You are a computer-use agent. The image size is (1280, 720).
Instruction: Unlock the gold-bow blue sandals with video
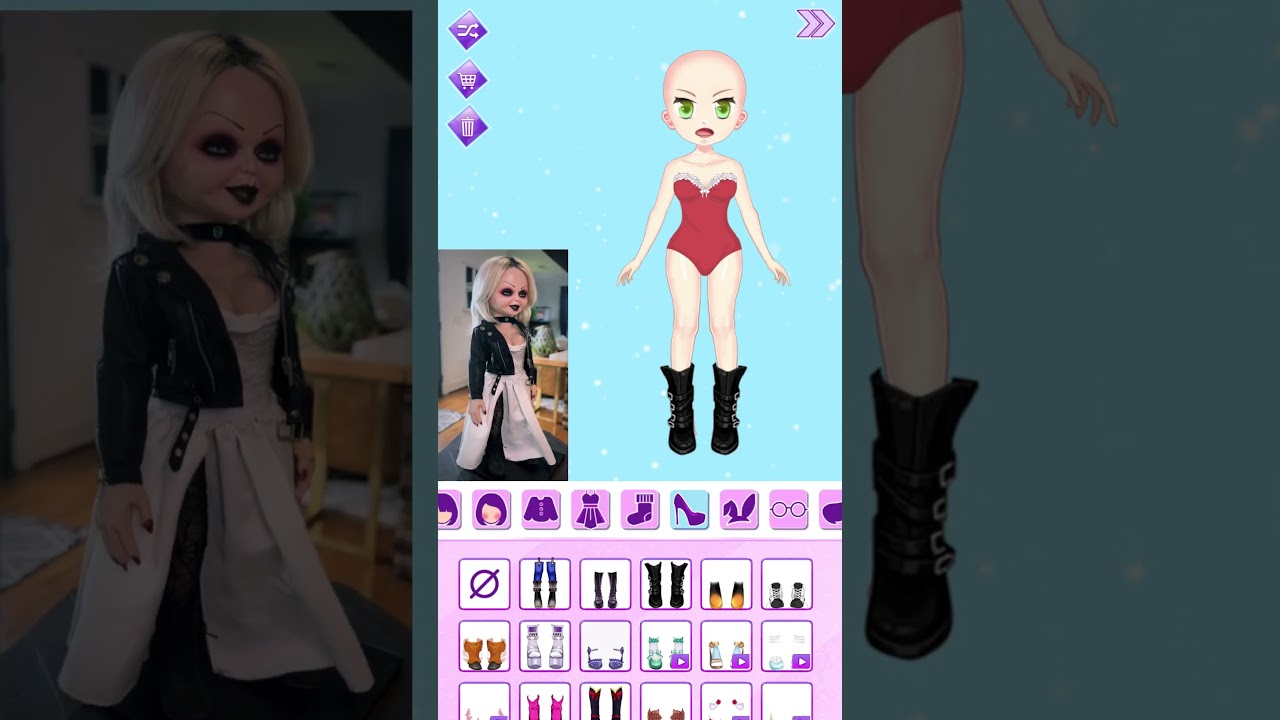tap(726, 646)
